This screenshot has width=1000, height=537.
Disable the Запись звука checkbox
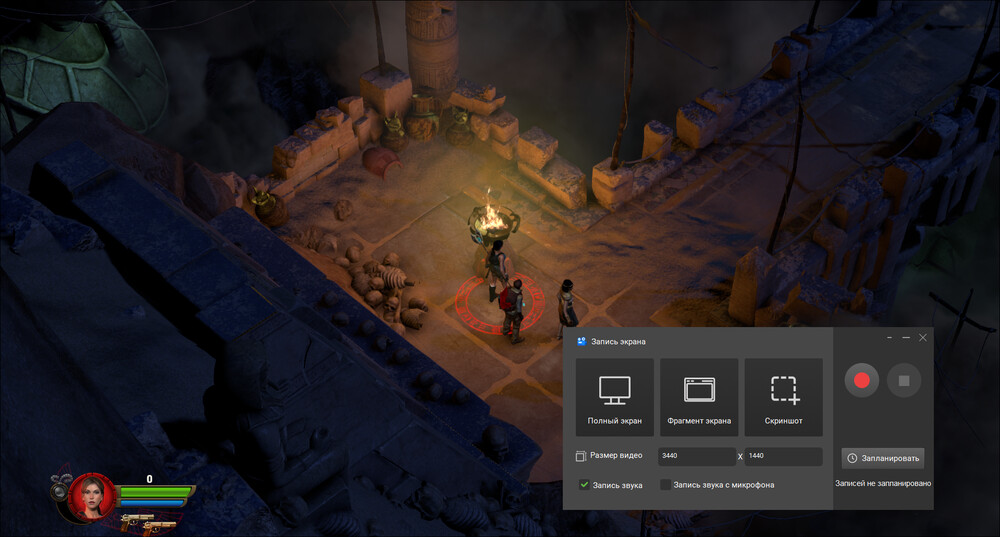pos(584,485)
